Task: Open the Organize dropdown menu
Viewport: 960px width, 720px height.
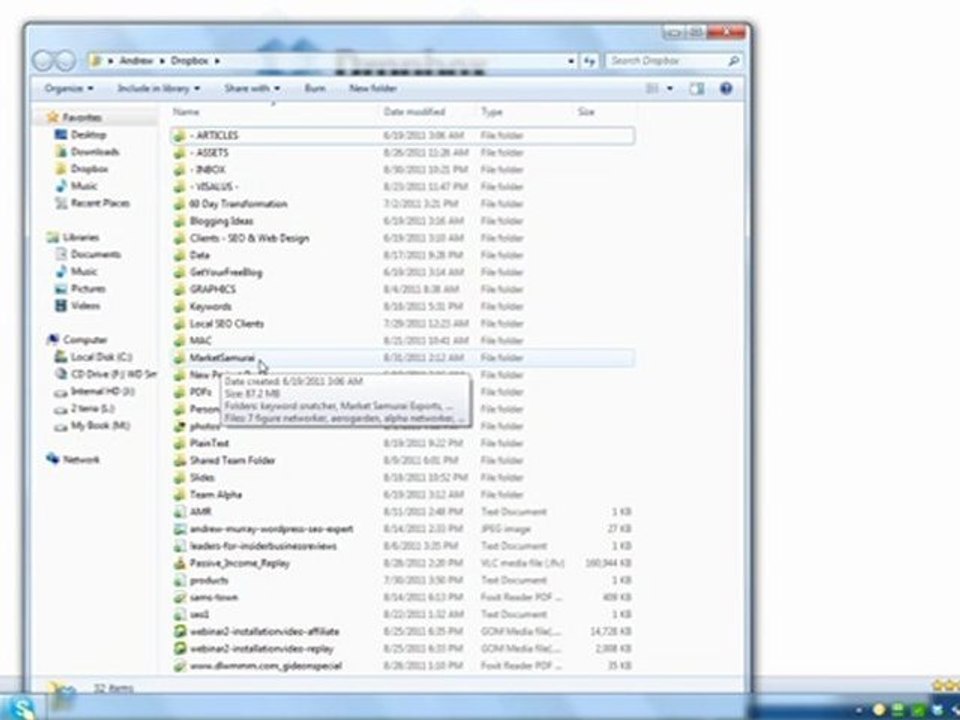Action: click(69, 89)
